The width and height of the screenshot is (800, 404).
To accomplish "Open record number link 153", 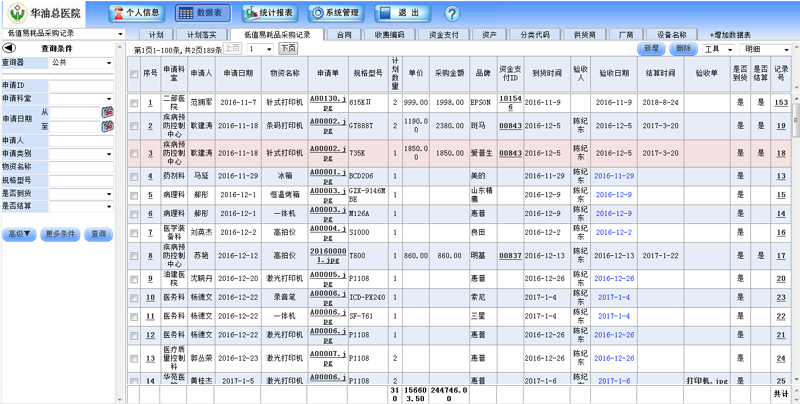I will [x=781, y=103].
